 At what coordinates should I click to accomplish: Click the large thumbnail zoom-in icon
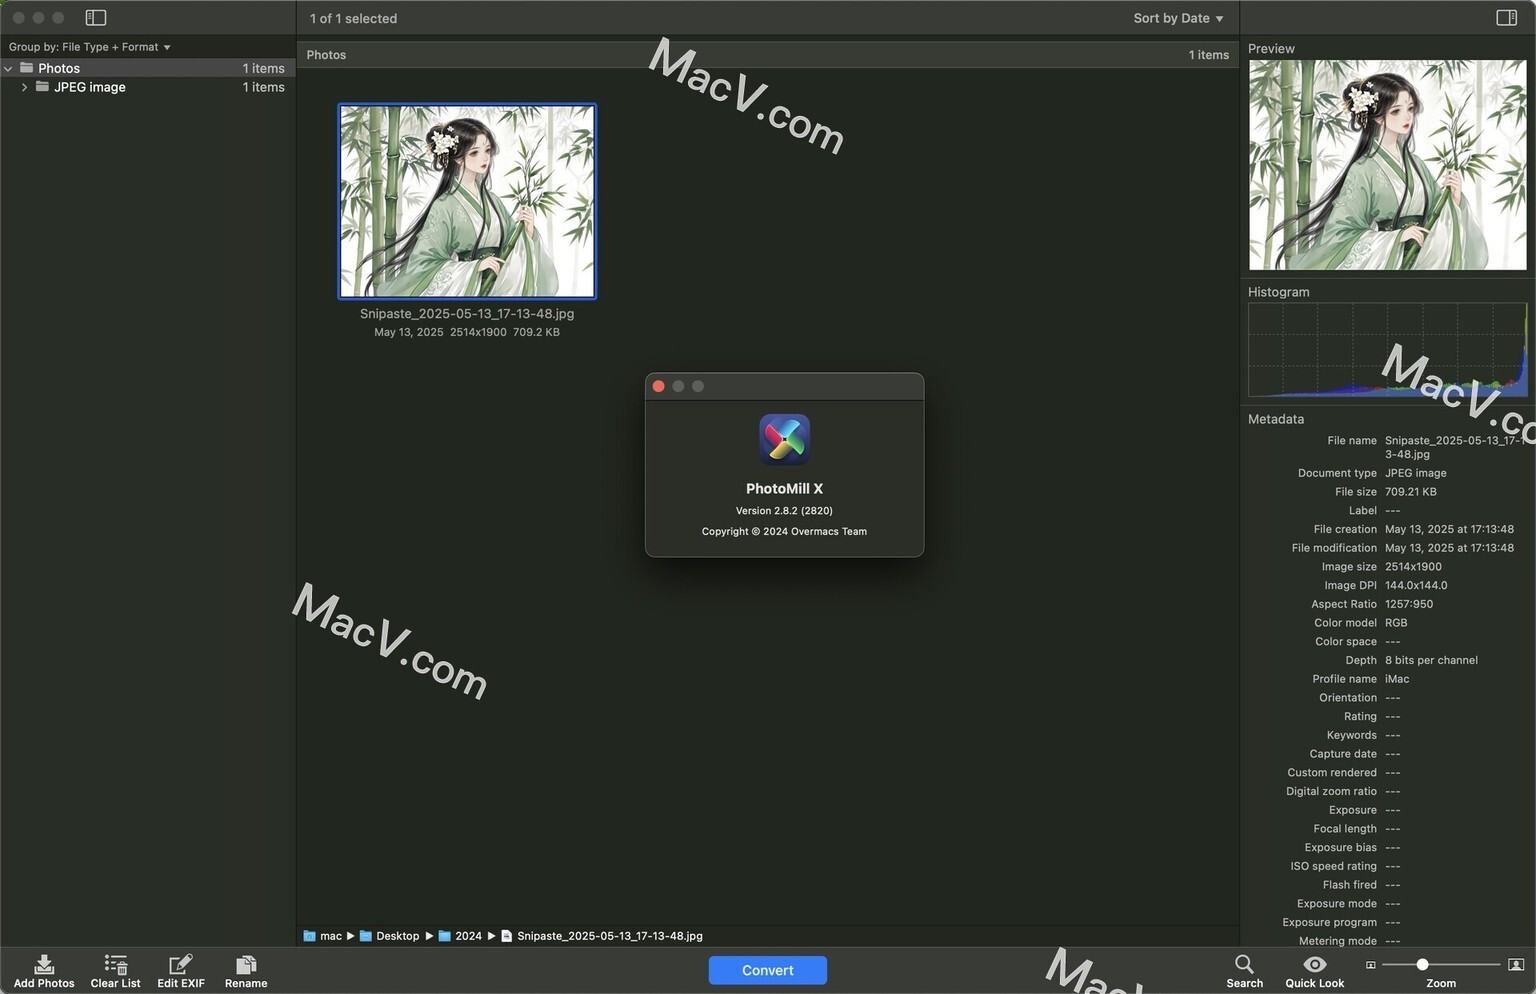(1516, 965)
